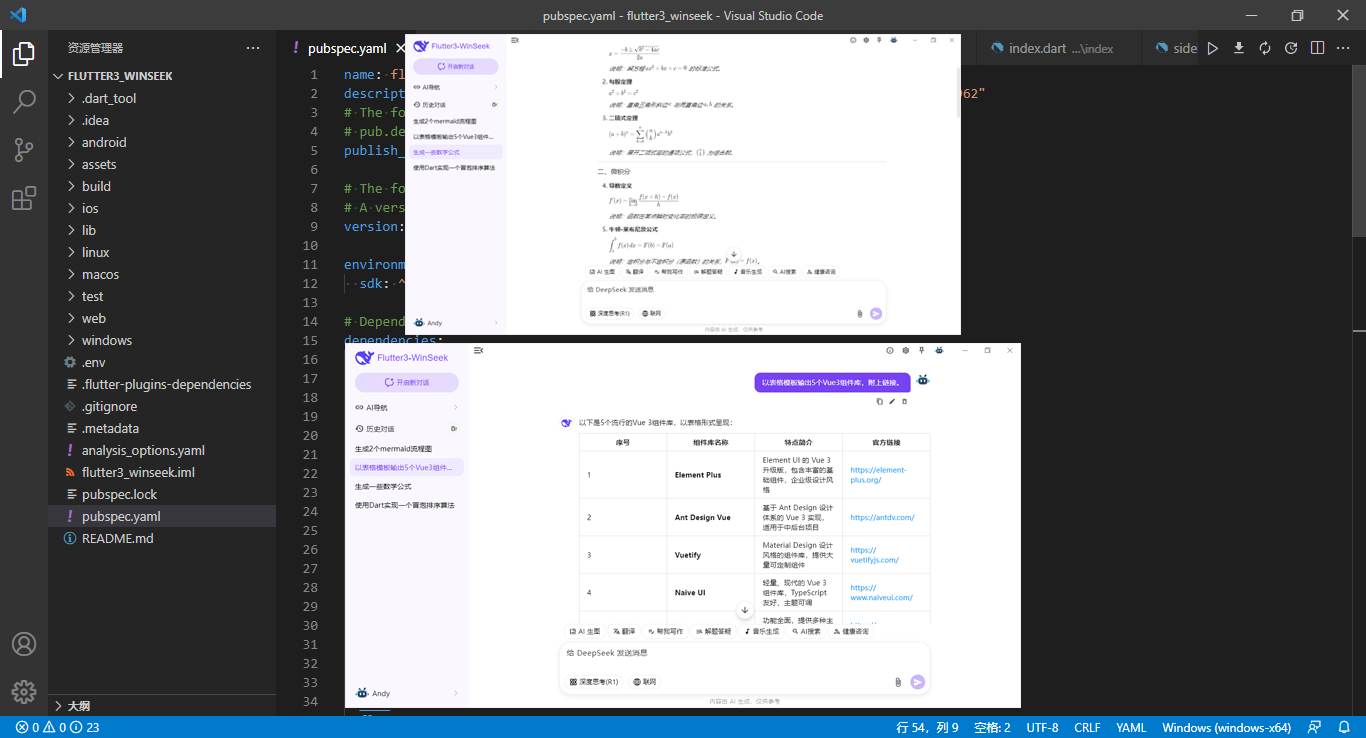Image resolution: width=1366 pixels, height=738 pixels.
Task: Select YAML language mode in status bar
Action: tap(1131, 727)
